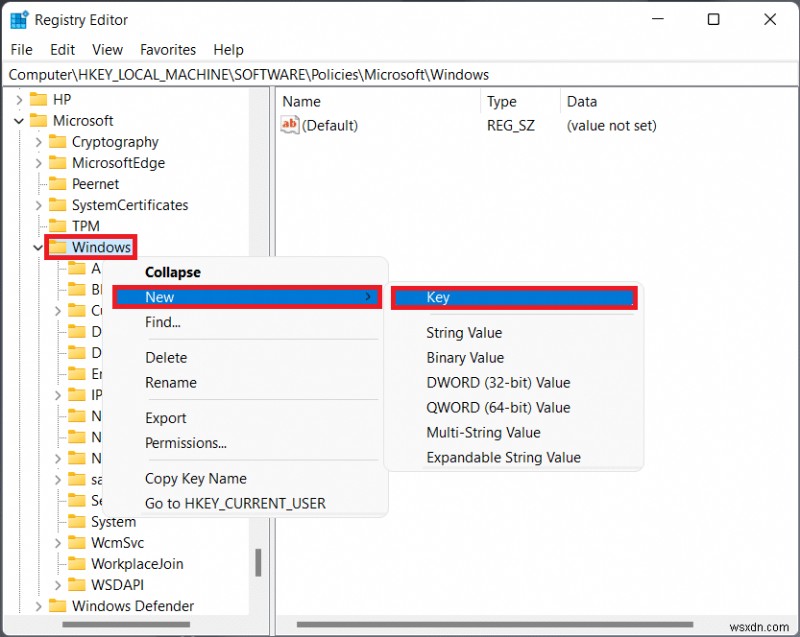The height and width of the screenshot is (637, 800).
Task: Select the (Default) value name
Action: point(330,125)
